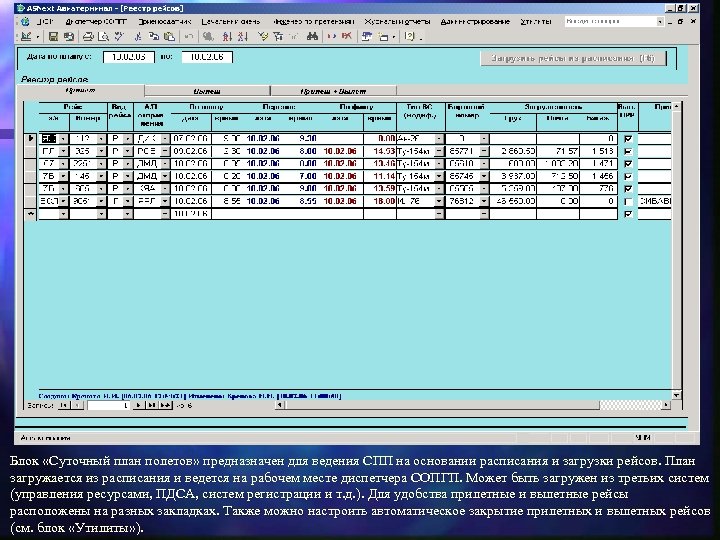
Task: Click the horizontal scrollbar right arrow
Action: pos(666,405)
